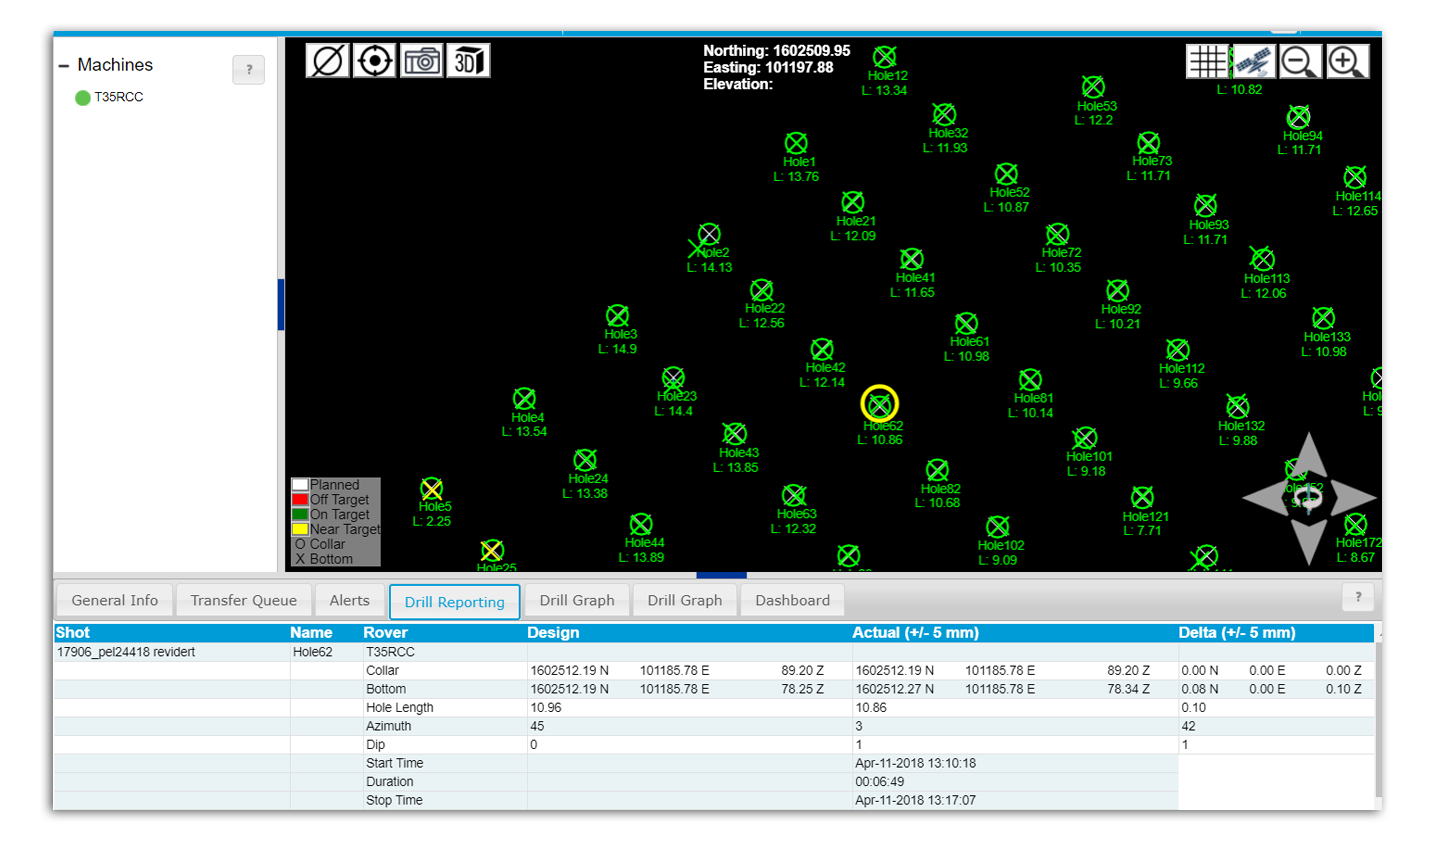This screenshot has width=1435, height=841.
Task: Toggle the On Target legend entry
Action: pos(300,513)
